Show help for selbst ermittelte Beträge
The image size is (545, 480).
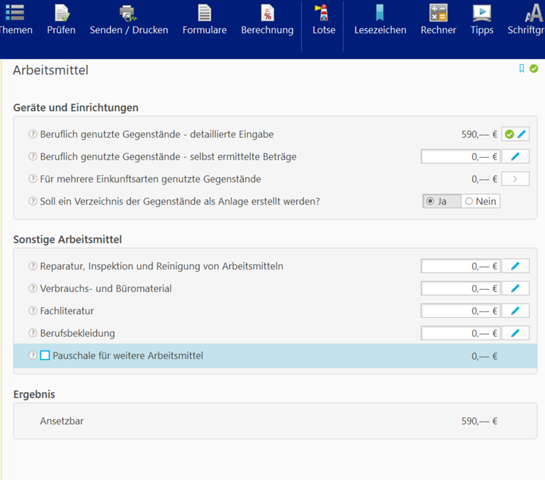tap(33, 156)
